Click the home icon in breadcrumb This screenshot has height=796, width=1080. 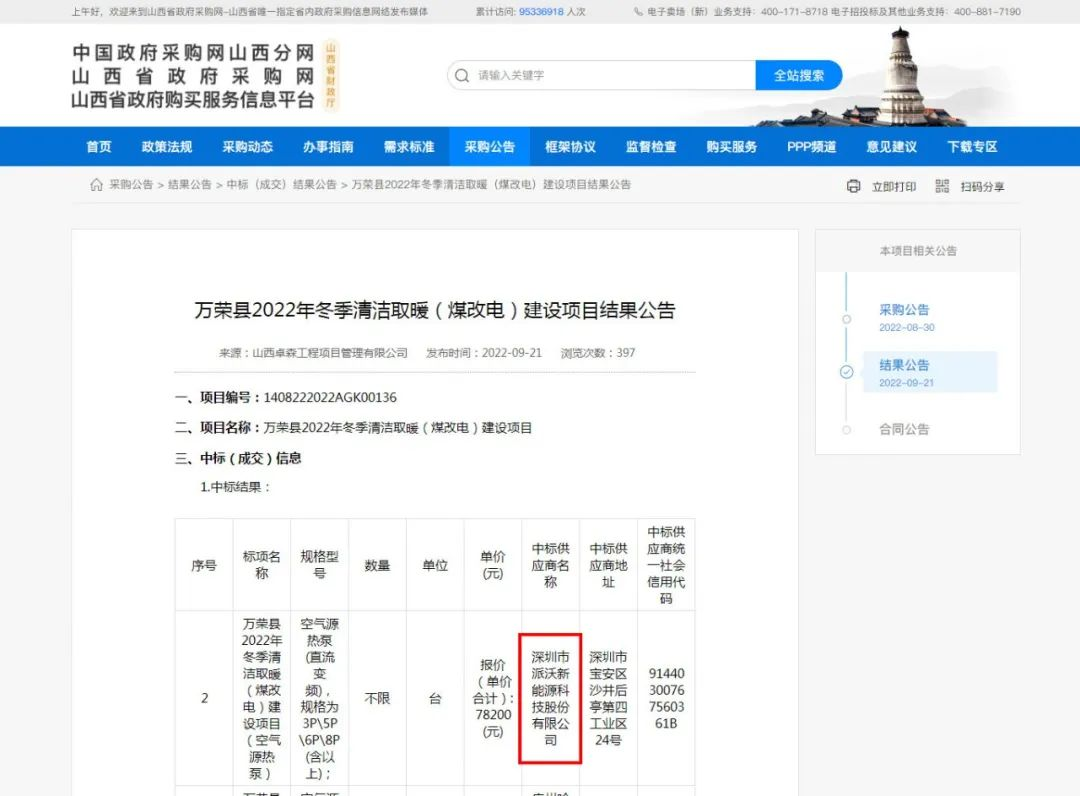(96, 185)
